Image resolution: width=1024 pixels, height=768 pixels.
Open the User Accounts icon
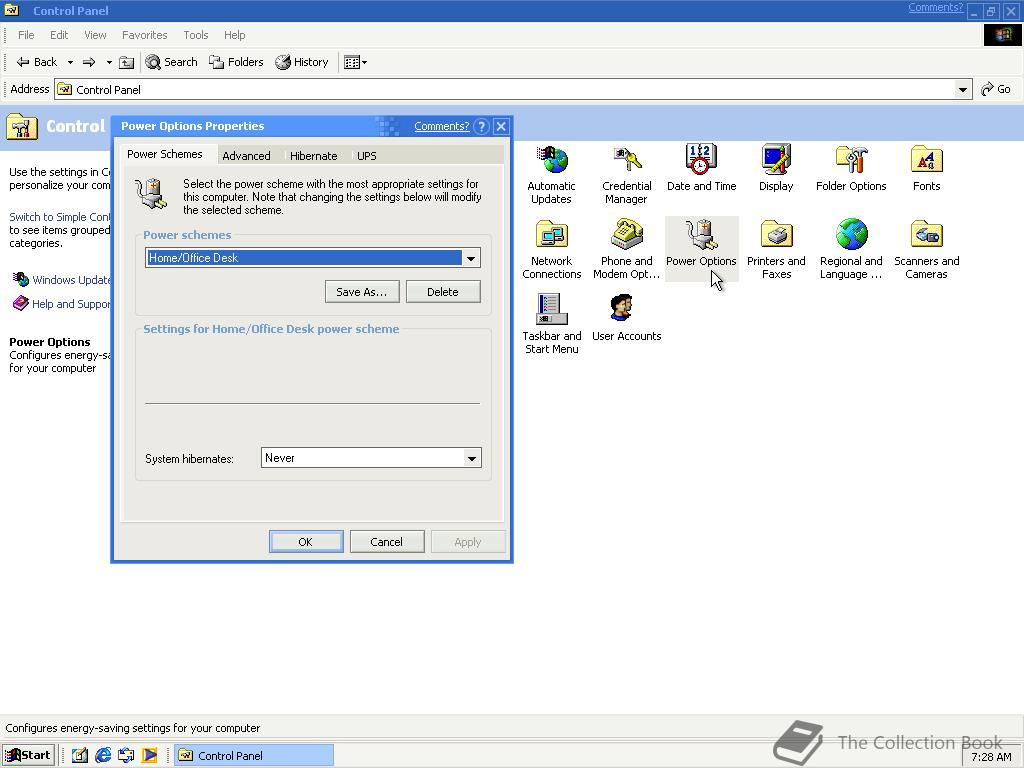[x=626, y=318]
